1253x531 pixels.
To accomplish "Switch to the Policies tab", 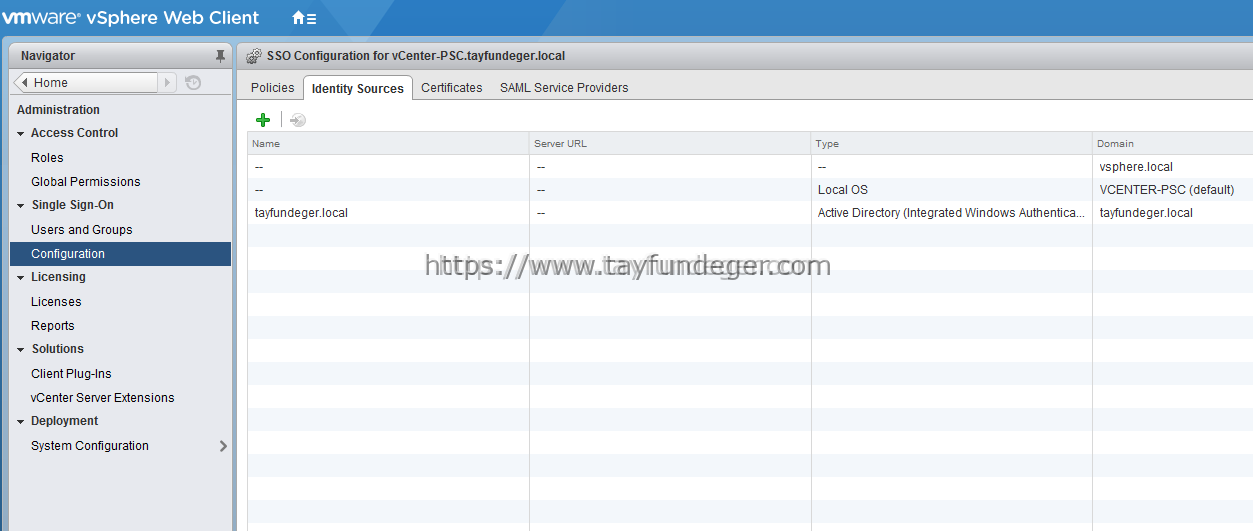I will (272, 88).
